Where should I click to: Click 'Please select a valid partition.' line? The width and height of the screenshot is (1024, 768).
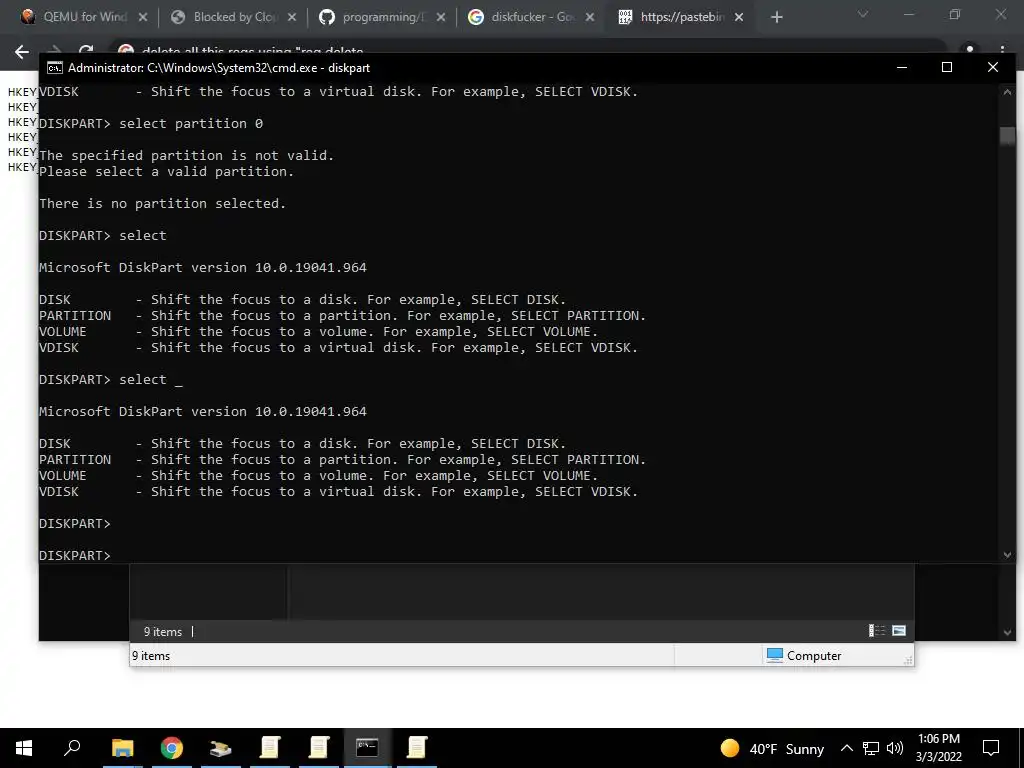pyautogui.click(x=167, y=172)
